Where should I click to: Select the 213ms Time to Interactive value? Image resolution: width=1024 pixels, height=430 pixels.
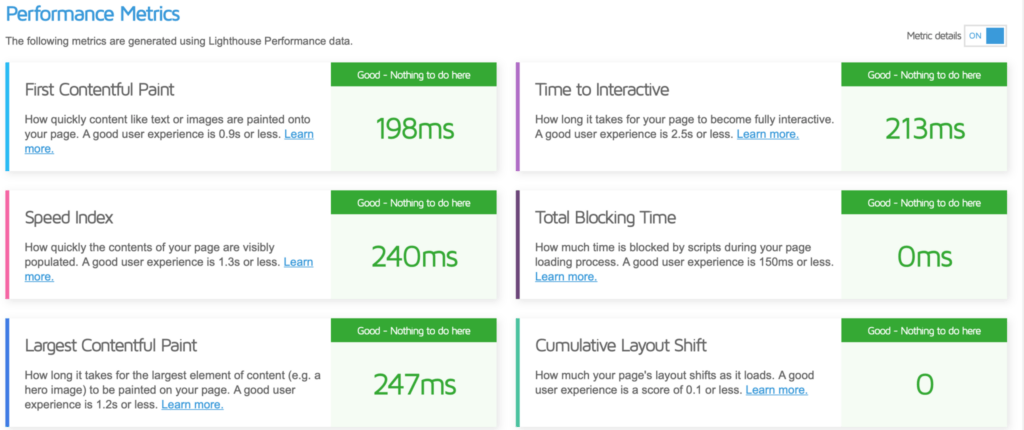pyautogui.click(x=924, y=129)
